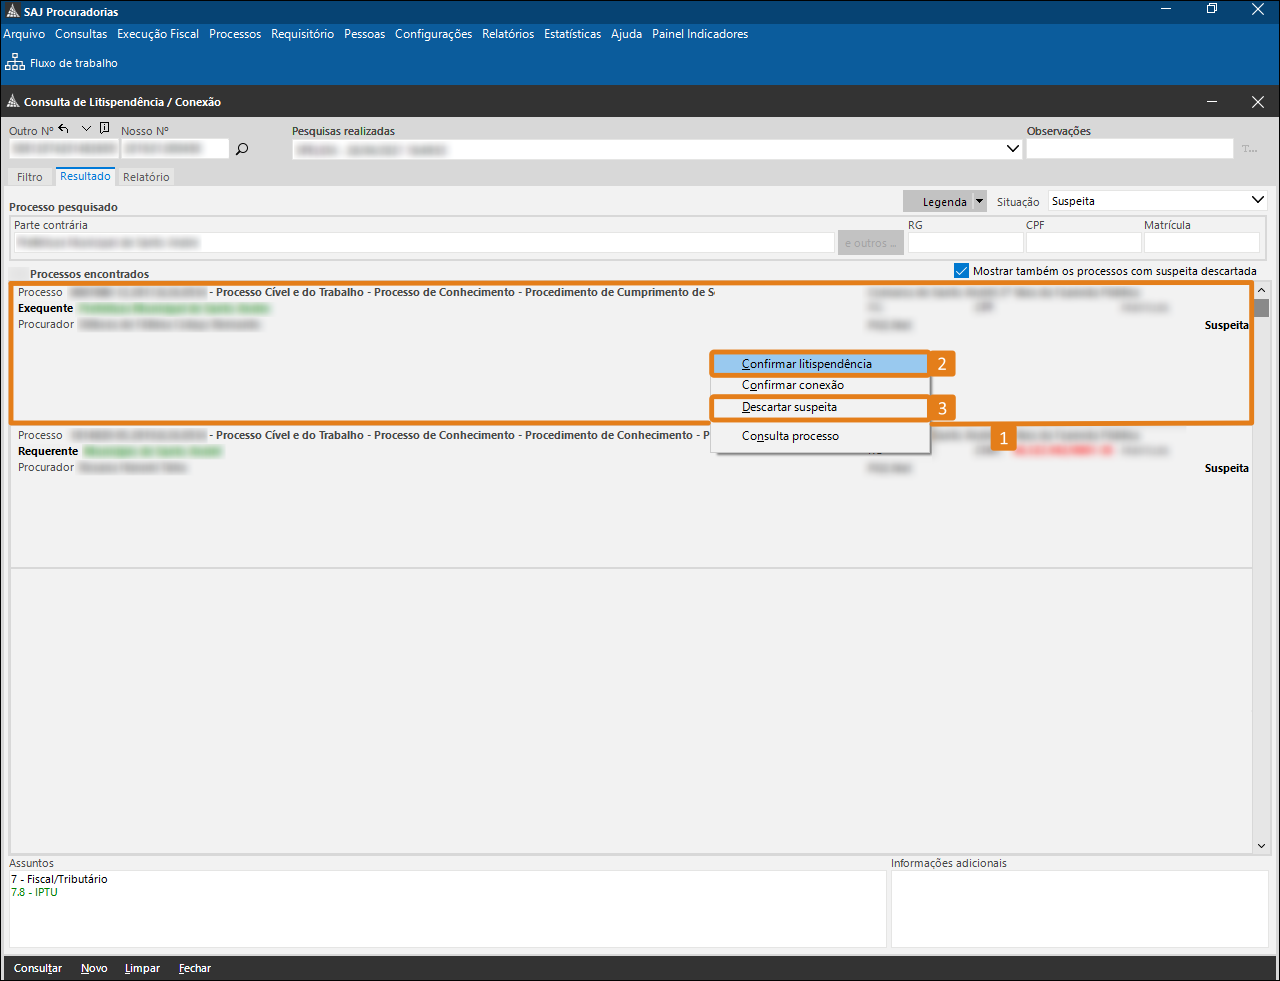Open the Execução Fiscal menu
Screen dimensions: 1280x981
pos(158,34)
